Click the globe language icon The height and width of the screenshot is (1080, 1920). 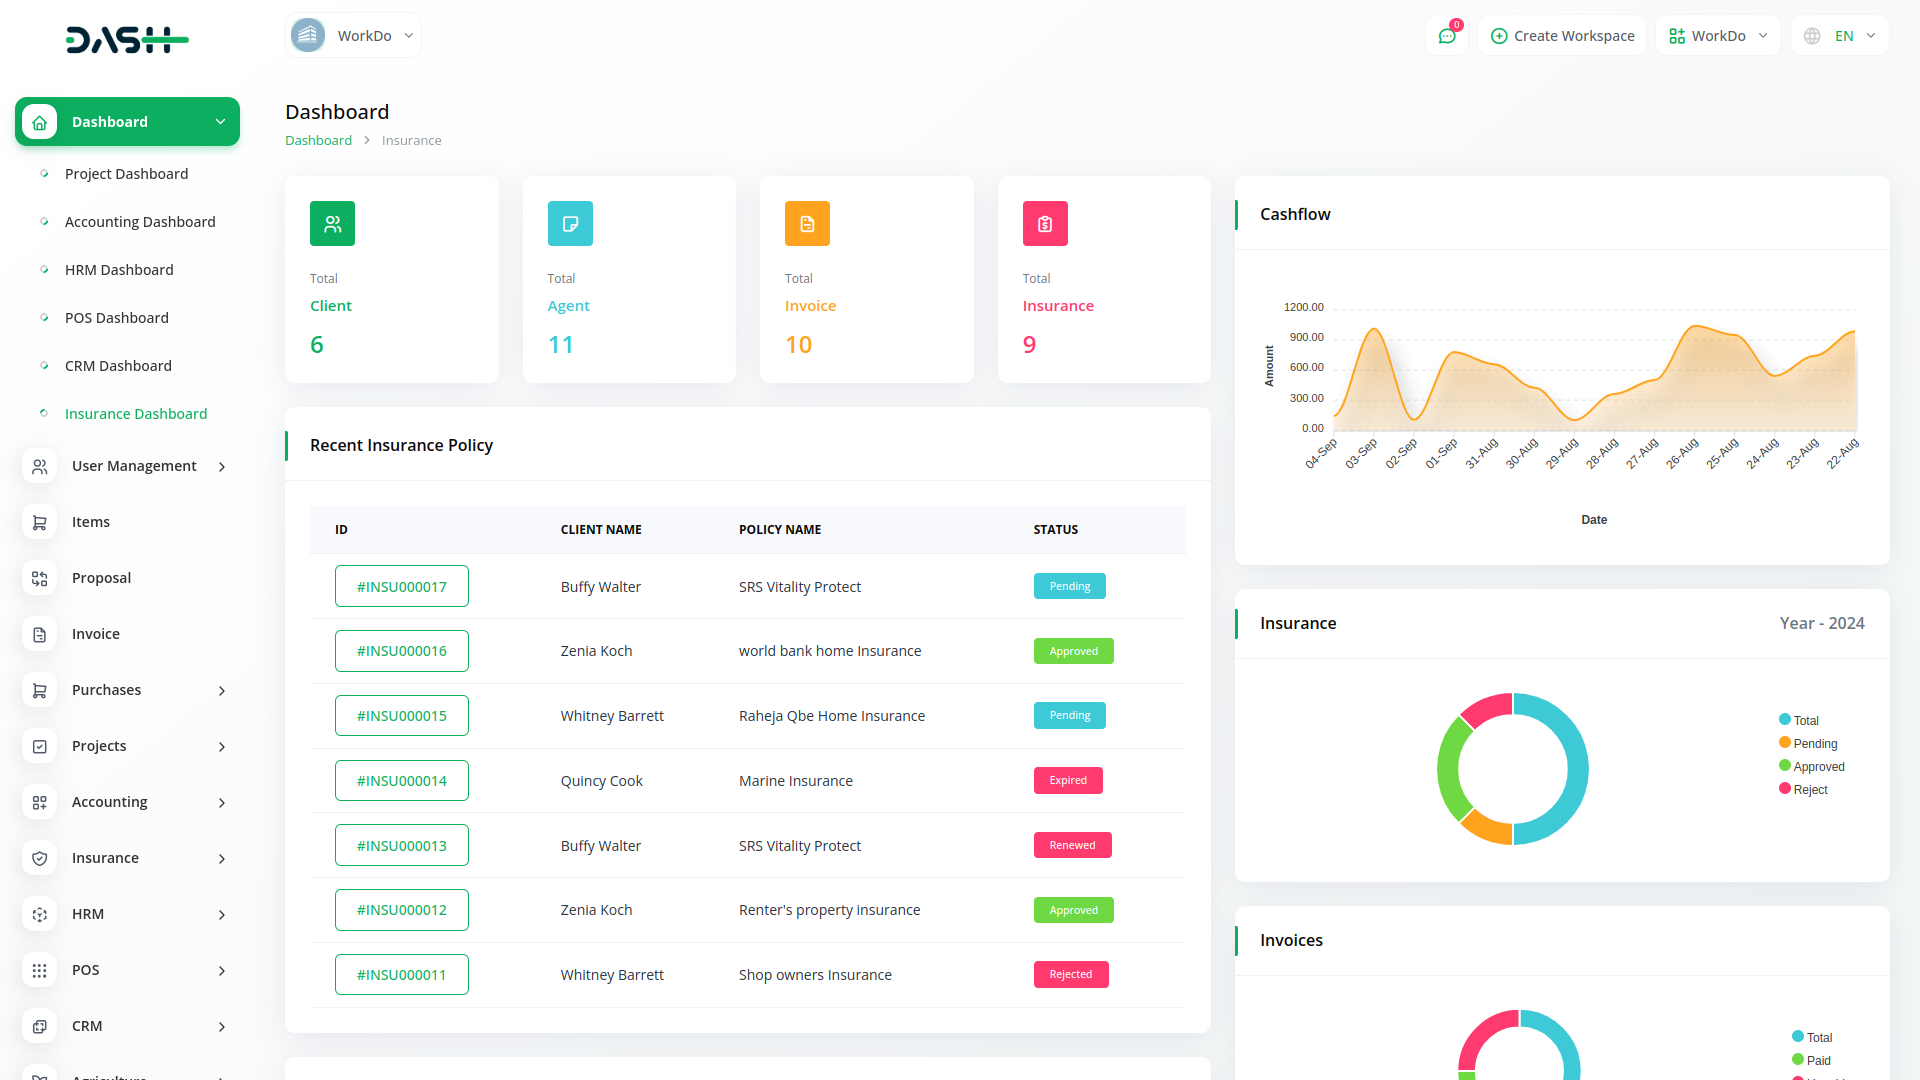[x=1812, y=36]
